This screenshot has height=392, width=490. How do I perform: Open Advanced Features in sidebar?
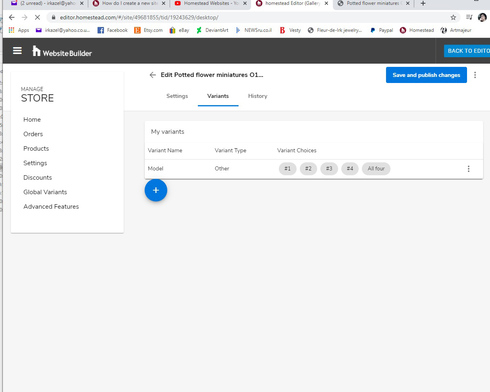[51, 207]
